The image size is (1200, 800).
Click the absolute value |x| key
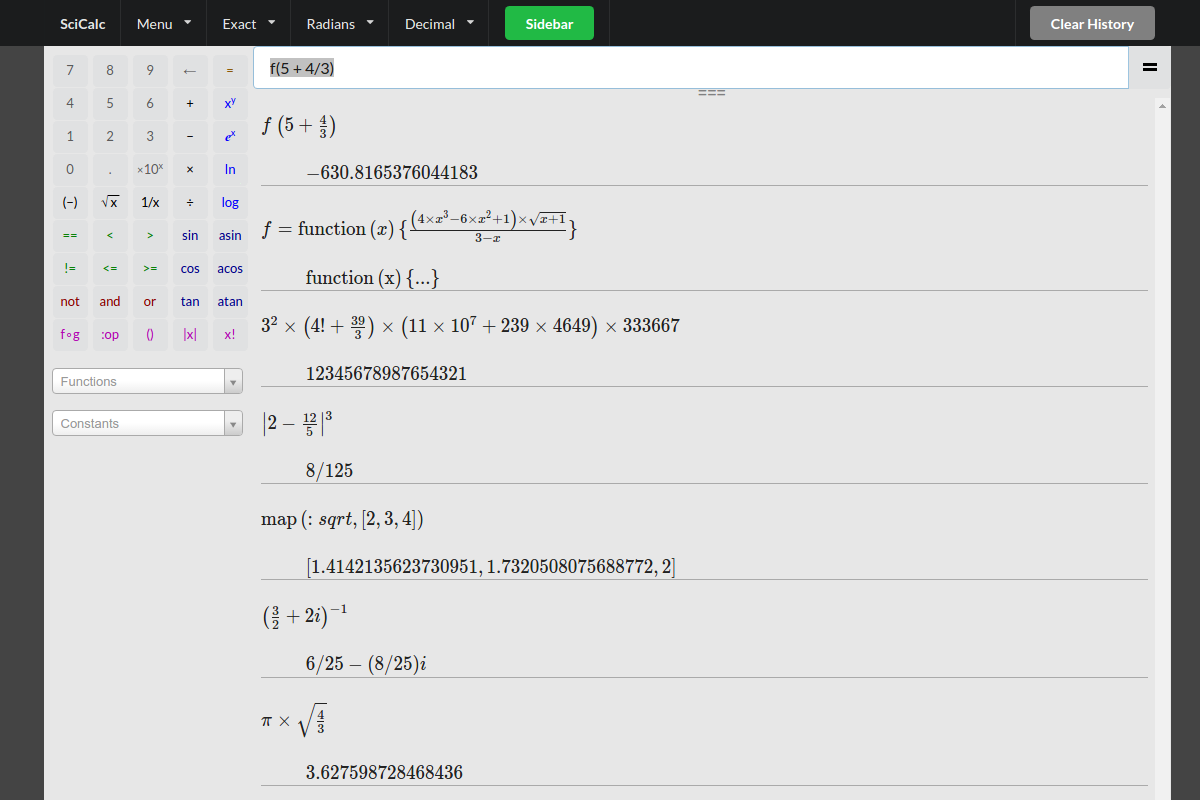190,335
